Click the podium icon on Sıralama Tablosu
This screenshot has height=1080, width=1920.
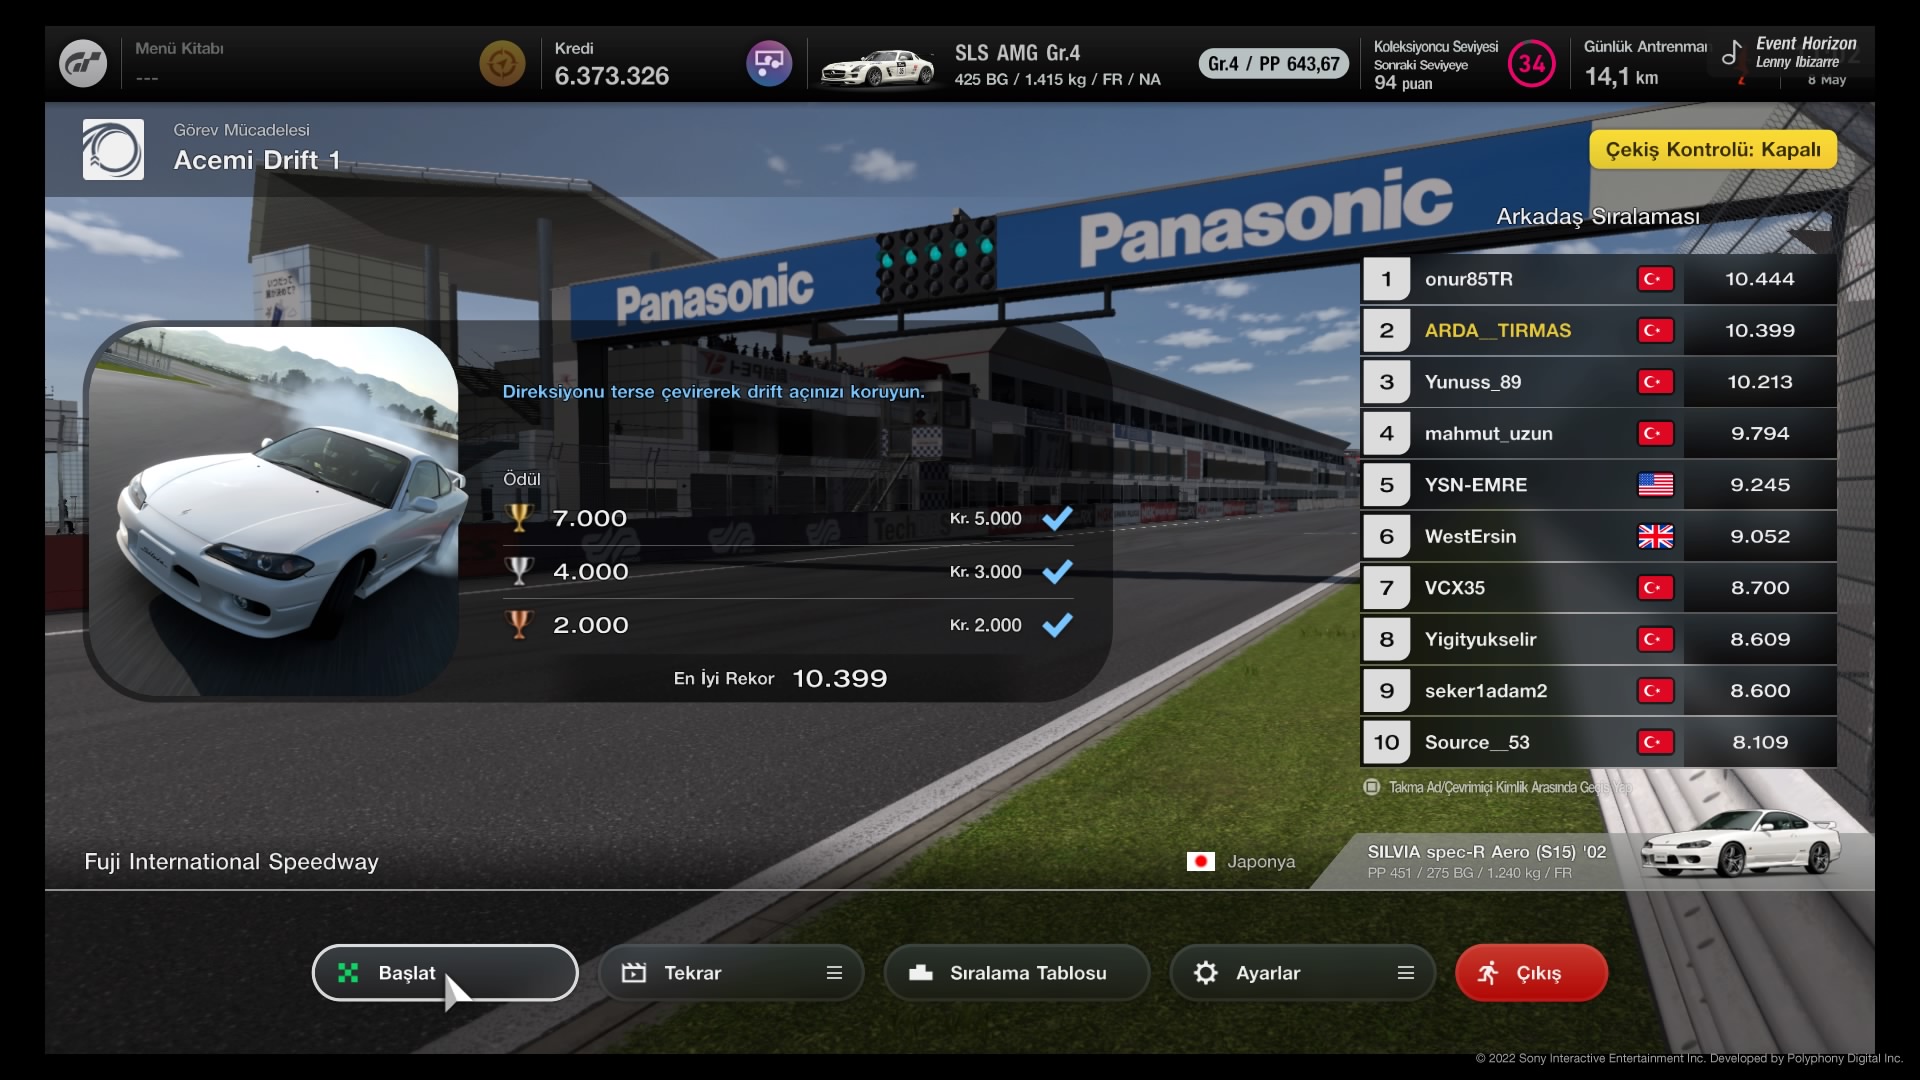click(x=921, y=973)
